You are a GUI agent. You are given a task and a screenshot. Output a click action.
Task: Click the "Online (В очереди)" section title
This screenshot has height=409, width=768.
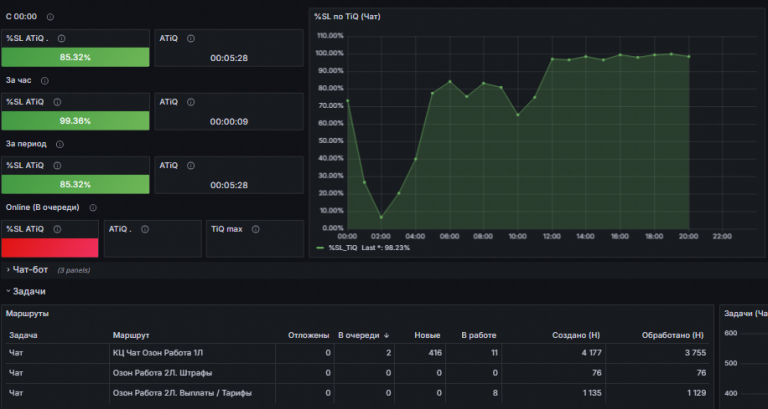point(43,207)
